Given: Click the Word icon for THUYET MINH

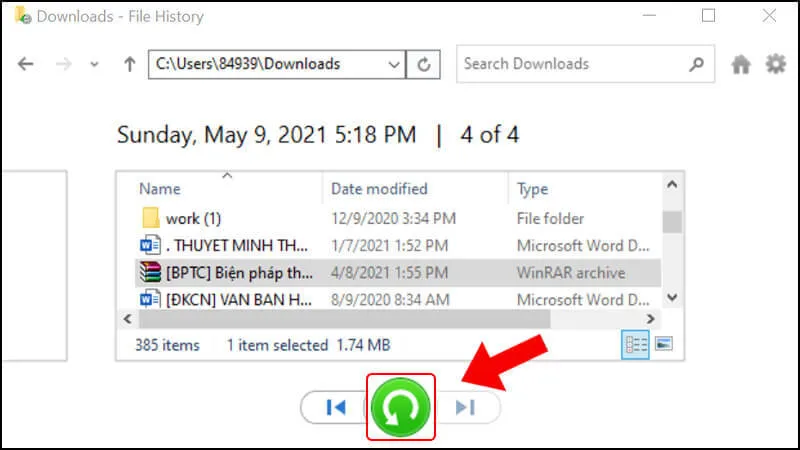Looking at the screenshot, I should click(151, 245).
